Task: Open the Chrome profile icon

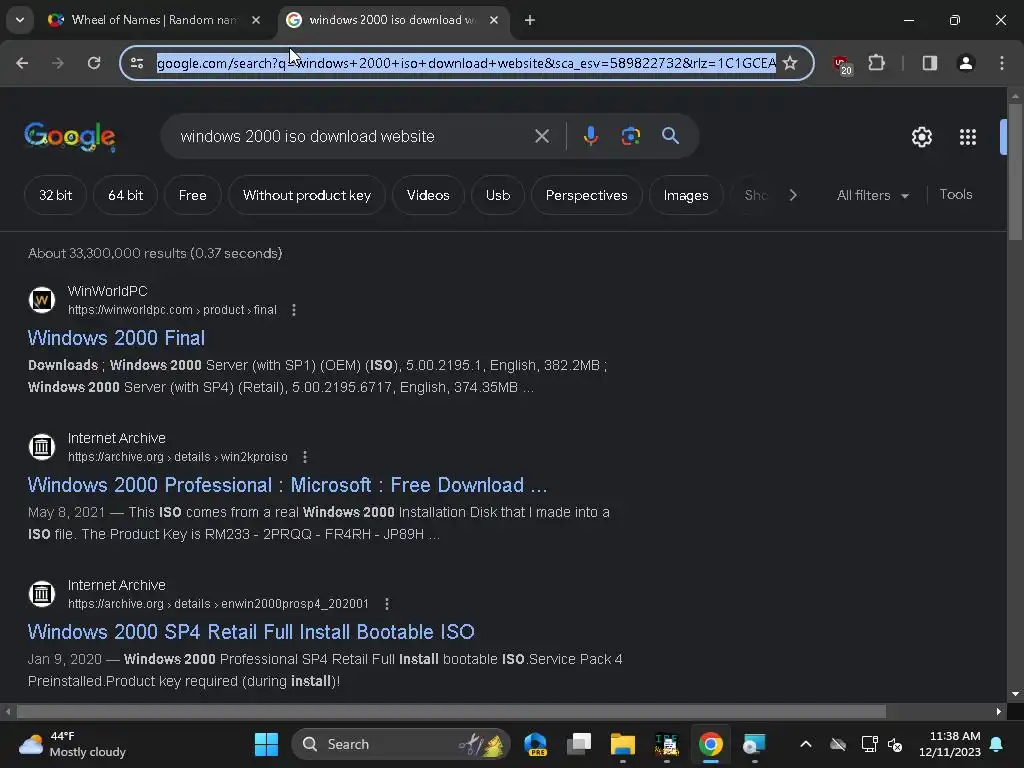Action: click(x=966, y=63)
